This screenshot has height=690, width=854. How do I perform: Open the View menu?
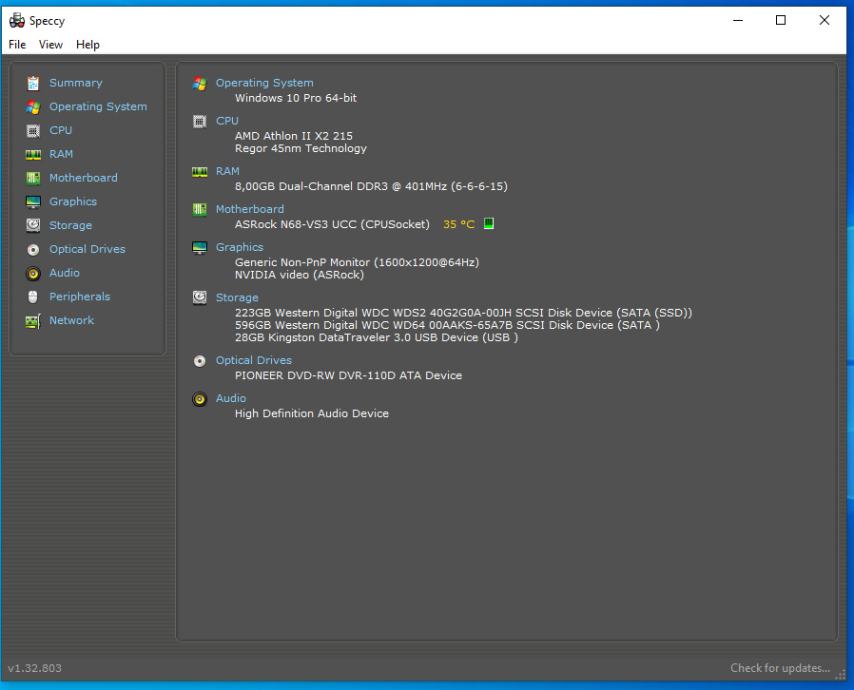coord(51,45)
